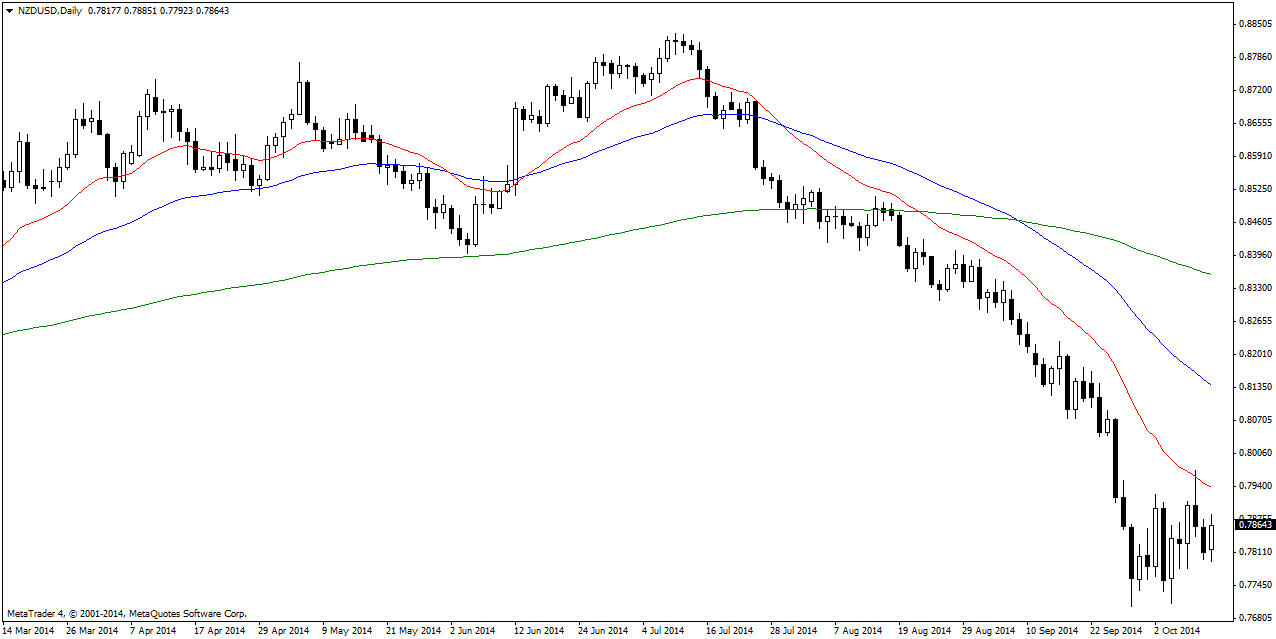Click the 0.88505 price axis label
The height and width of the screenshot is (639, 1276).
(1254, 23)
